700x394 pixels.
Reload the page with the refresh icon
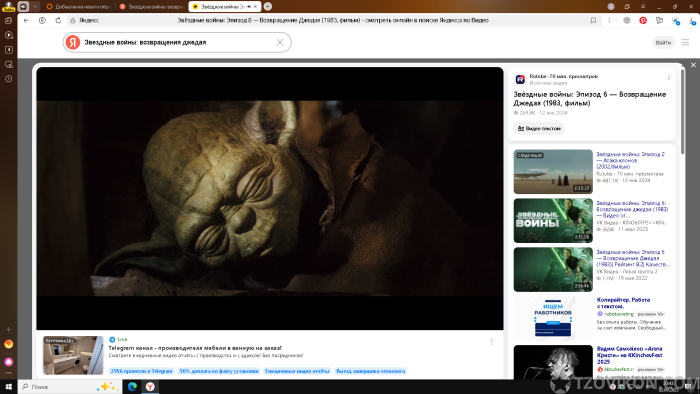click(x=58, y=21)
